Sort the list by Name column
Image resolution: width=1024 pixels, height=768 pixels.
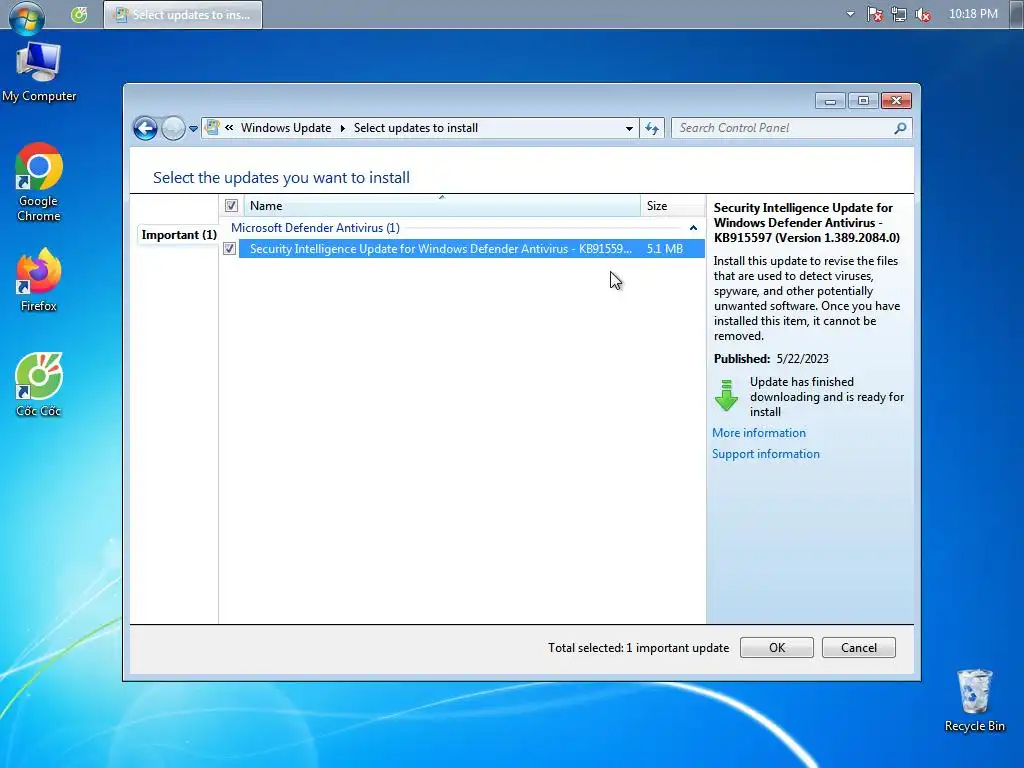coord(442,206)
